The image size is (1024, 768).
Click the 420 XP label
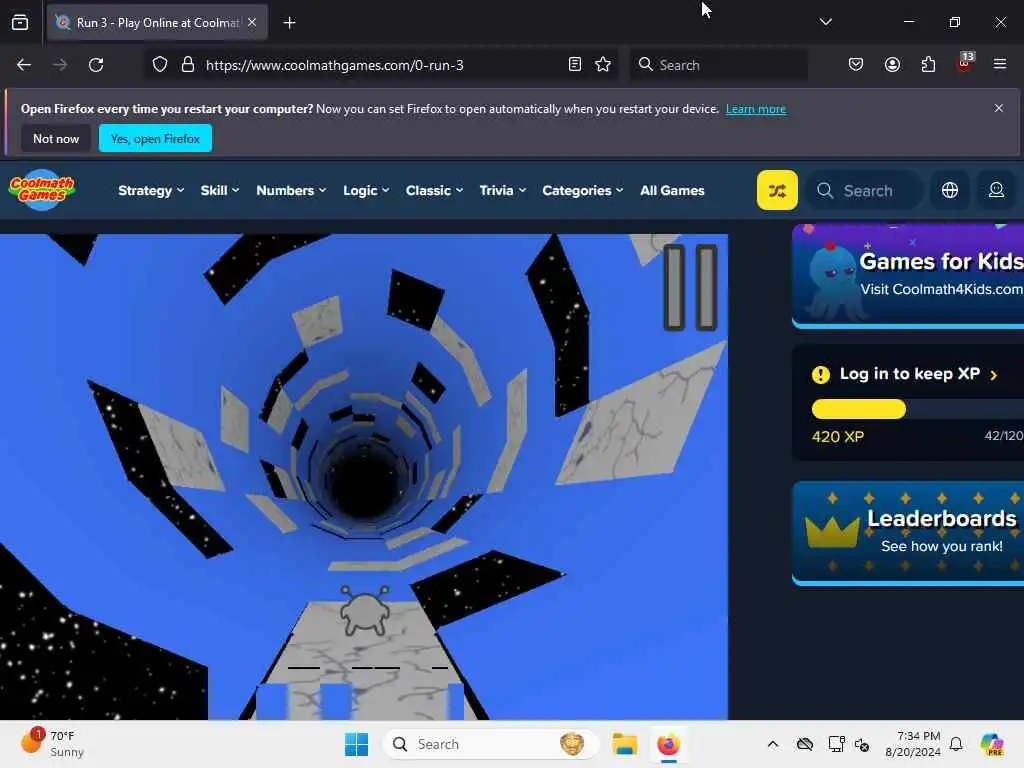click(x=838, y=437)
